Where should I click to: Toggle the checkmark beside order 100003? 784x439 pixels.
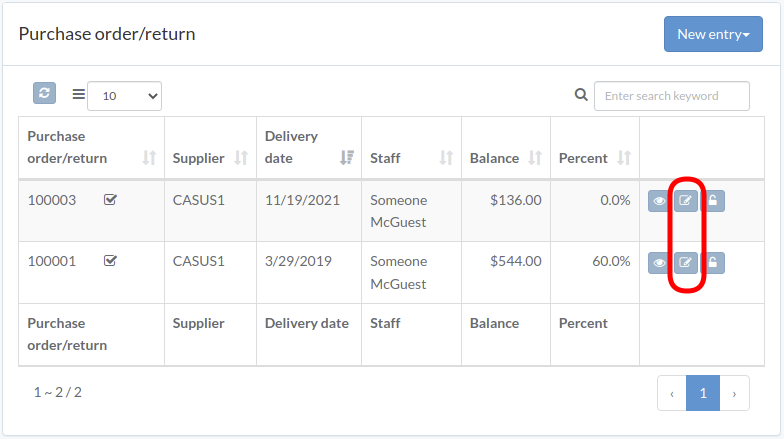(x=110, y=200)
